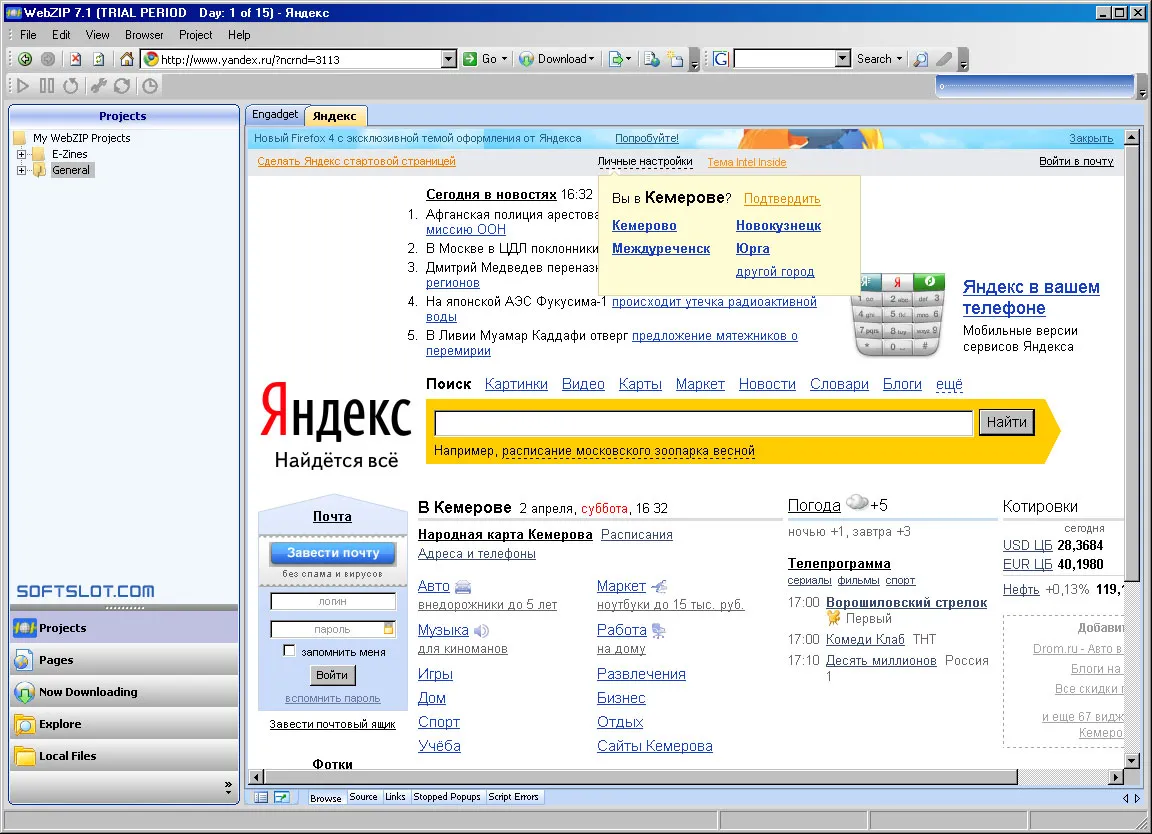Tick the 'запомнить меня' checkbox
1152x834 pixels.
click(x=289, y=651)
